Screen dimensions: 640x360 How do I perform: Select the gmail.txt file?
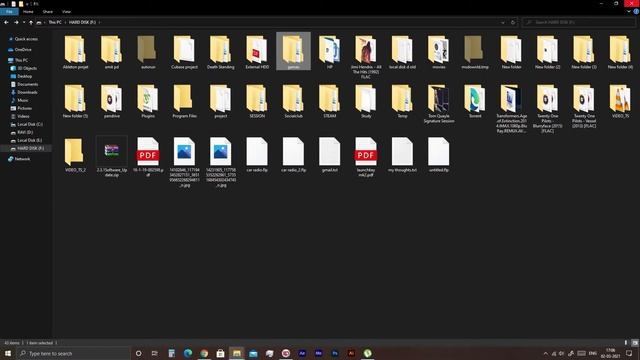point(330,154)
